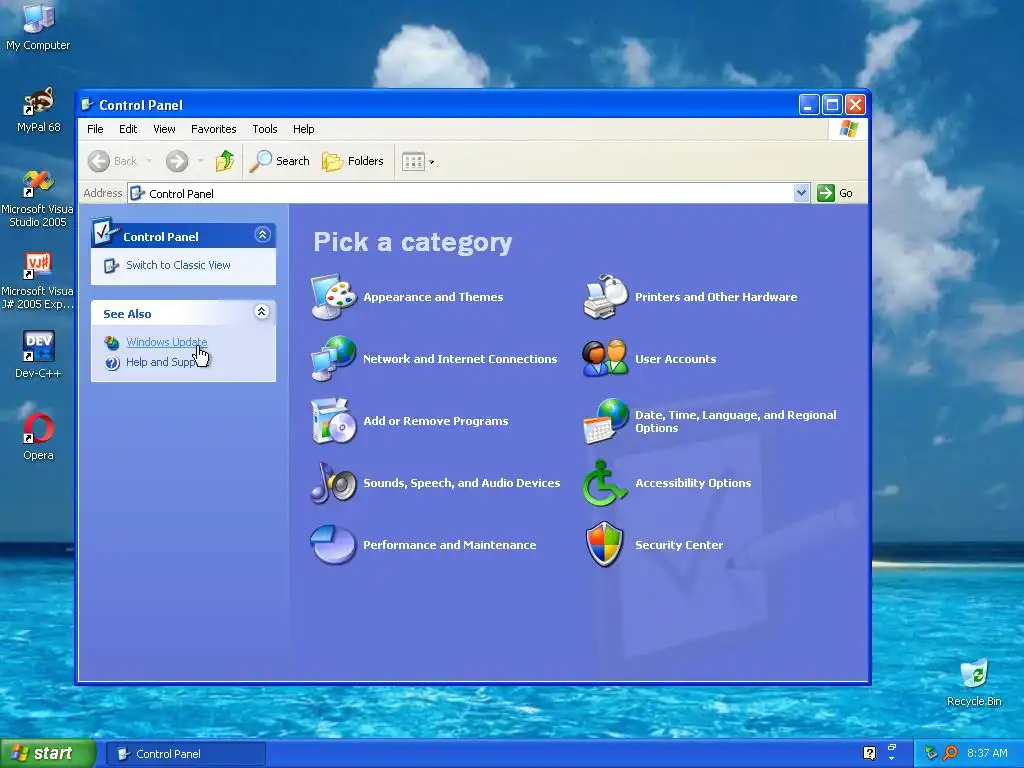Open Appearance and Themes category icon
The width and height of the screenshot is (1024, 768).
(x=333, y=297)
